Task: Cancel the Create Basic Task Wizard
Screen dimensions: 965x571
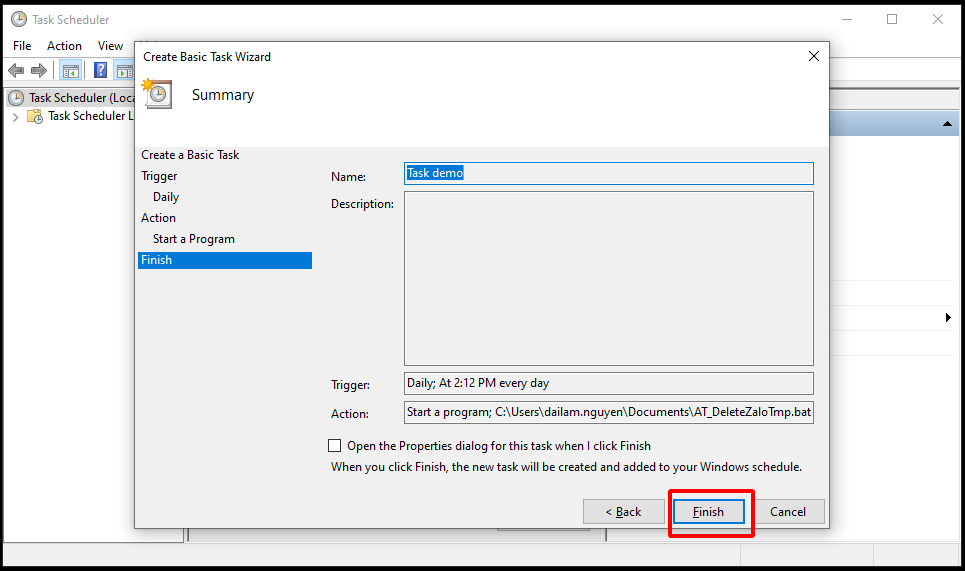Action: [x=788, y=512]
